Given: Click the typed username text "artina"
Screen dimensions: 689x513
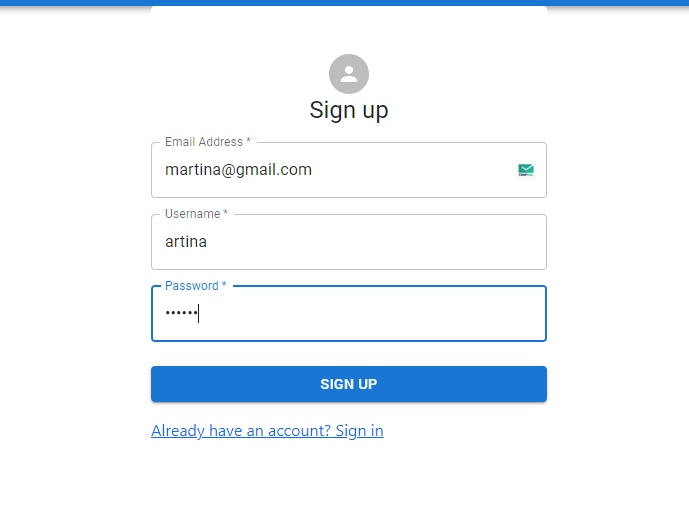Looking at the screenshot, I should click(186, 242).
